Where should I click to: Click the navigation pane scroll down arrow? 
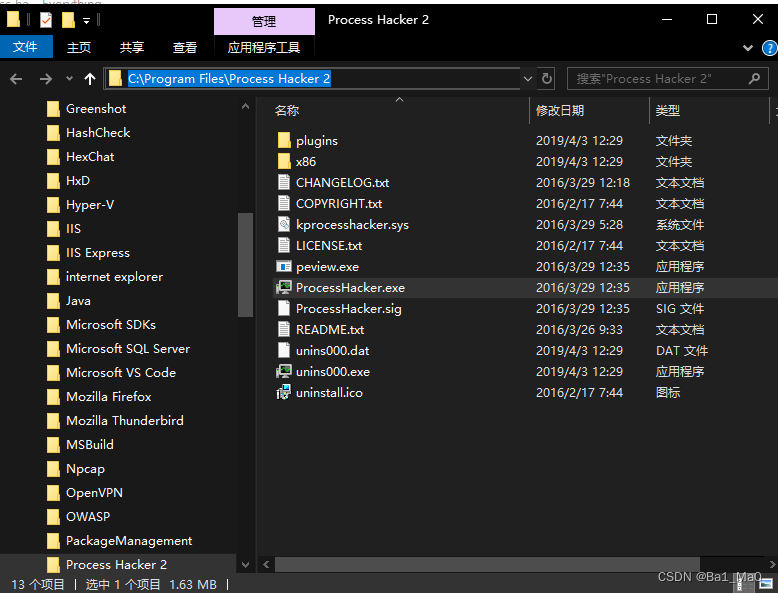[x=245, y=564]
